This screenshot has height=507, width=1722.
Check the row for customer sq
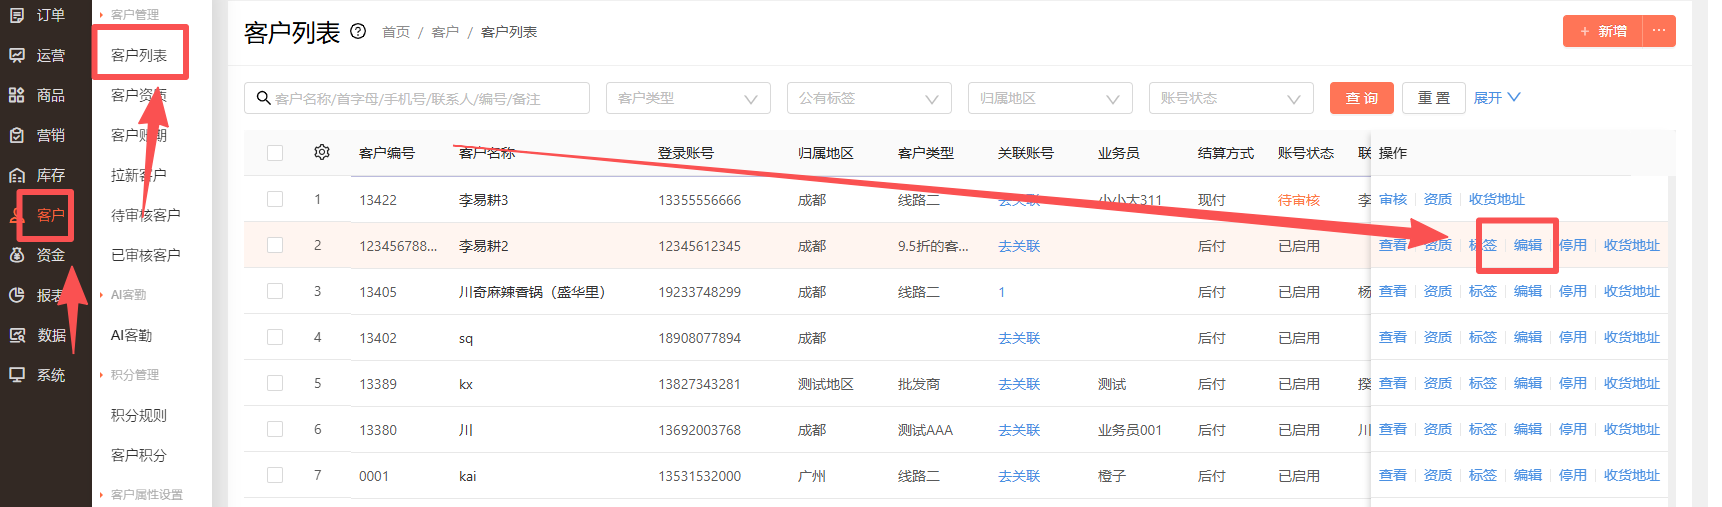[275, 337]
